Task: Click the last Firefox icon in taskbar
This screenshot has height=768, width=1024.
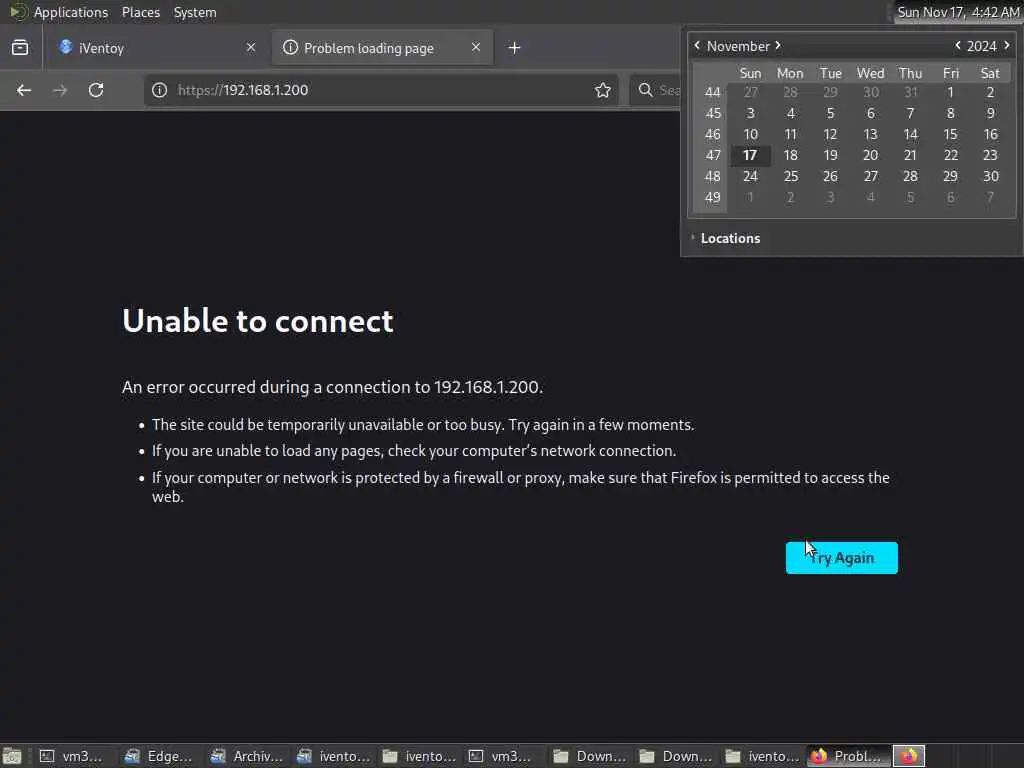Action: tap(908, 756)
